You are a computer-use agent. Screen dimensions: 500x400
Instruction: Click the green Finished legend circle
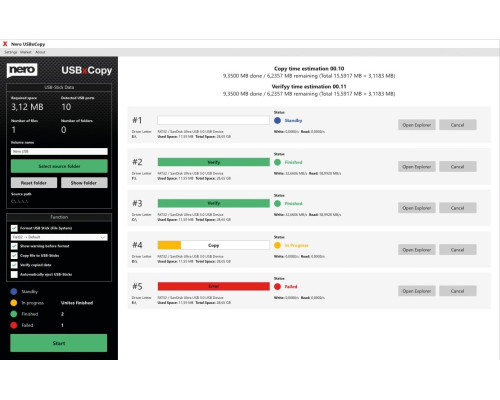coord(14,314)
